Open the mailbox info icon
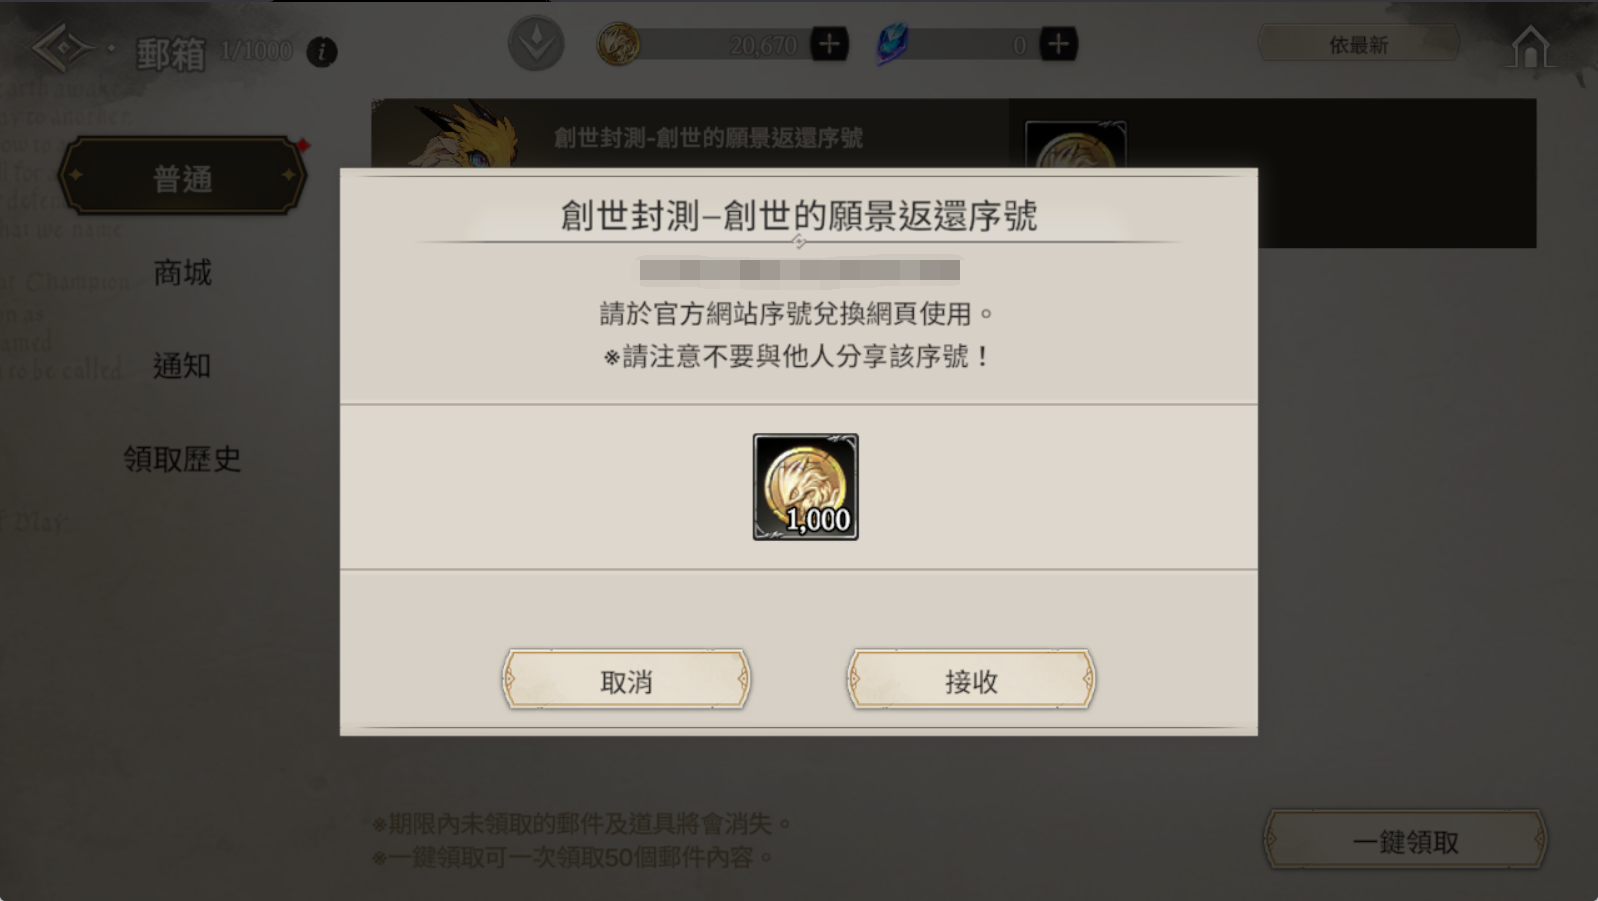This screenshot has height=901, width=1598. (x=321, y=51)
